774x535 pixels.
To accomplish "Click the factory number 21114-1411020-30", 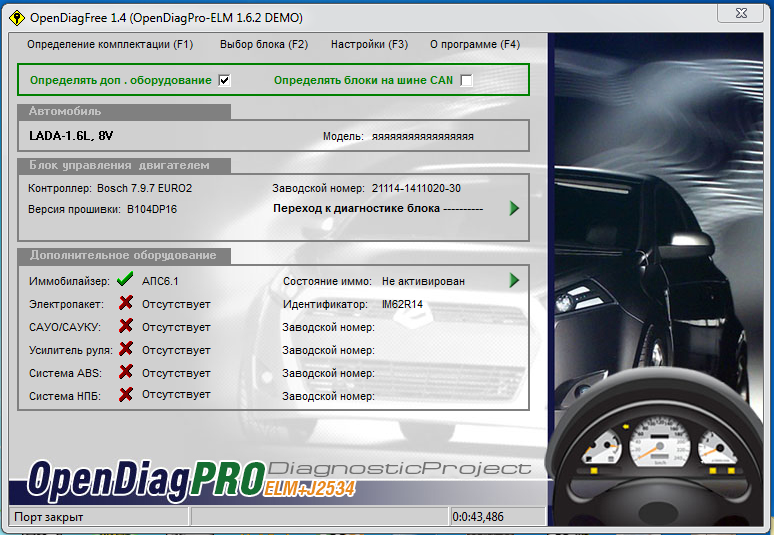I will tap(416, 189).
